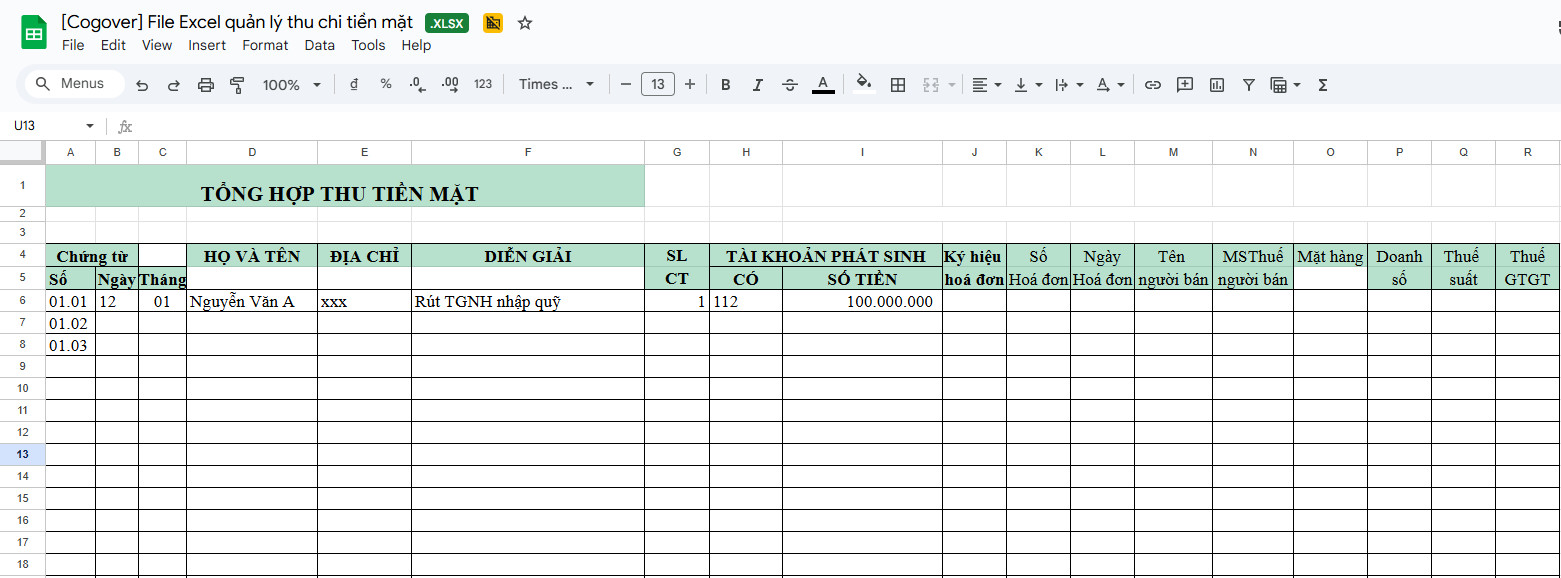Open the Borders tool

click(898, 85)
